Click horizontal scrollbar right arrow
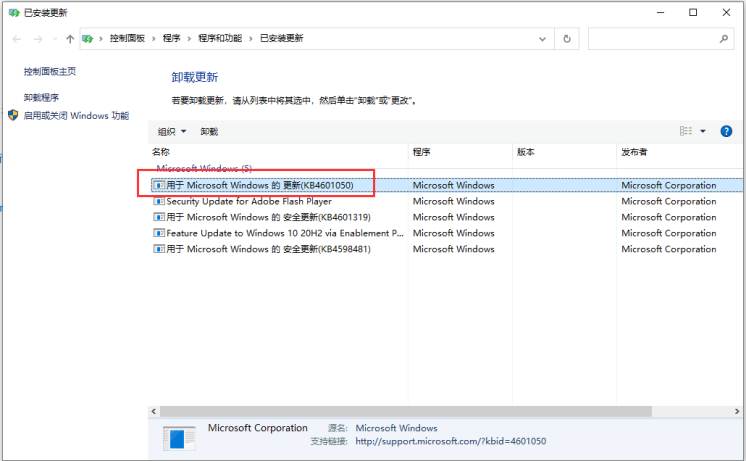746x461 pixels. point(737,411)
